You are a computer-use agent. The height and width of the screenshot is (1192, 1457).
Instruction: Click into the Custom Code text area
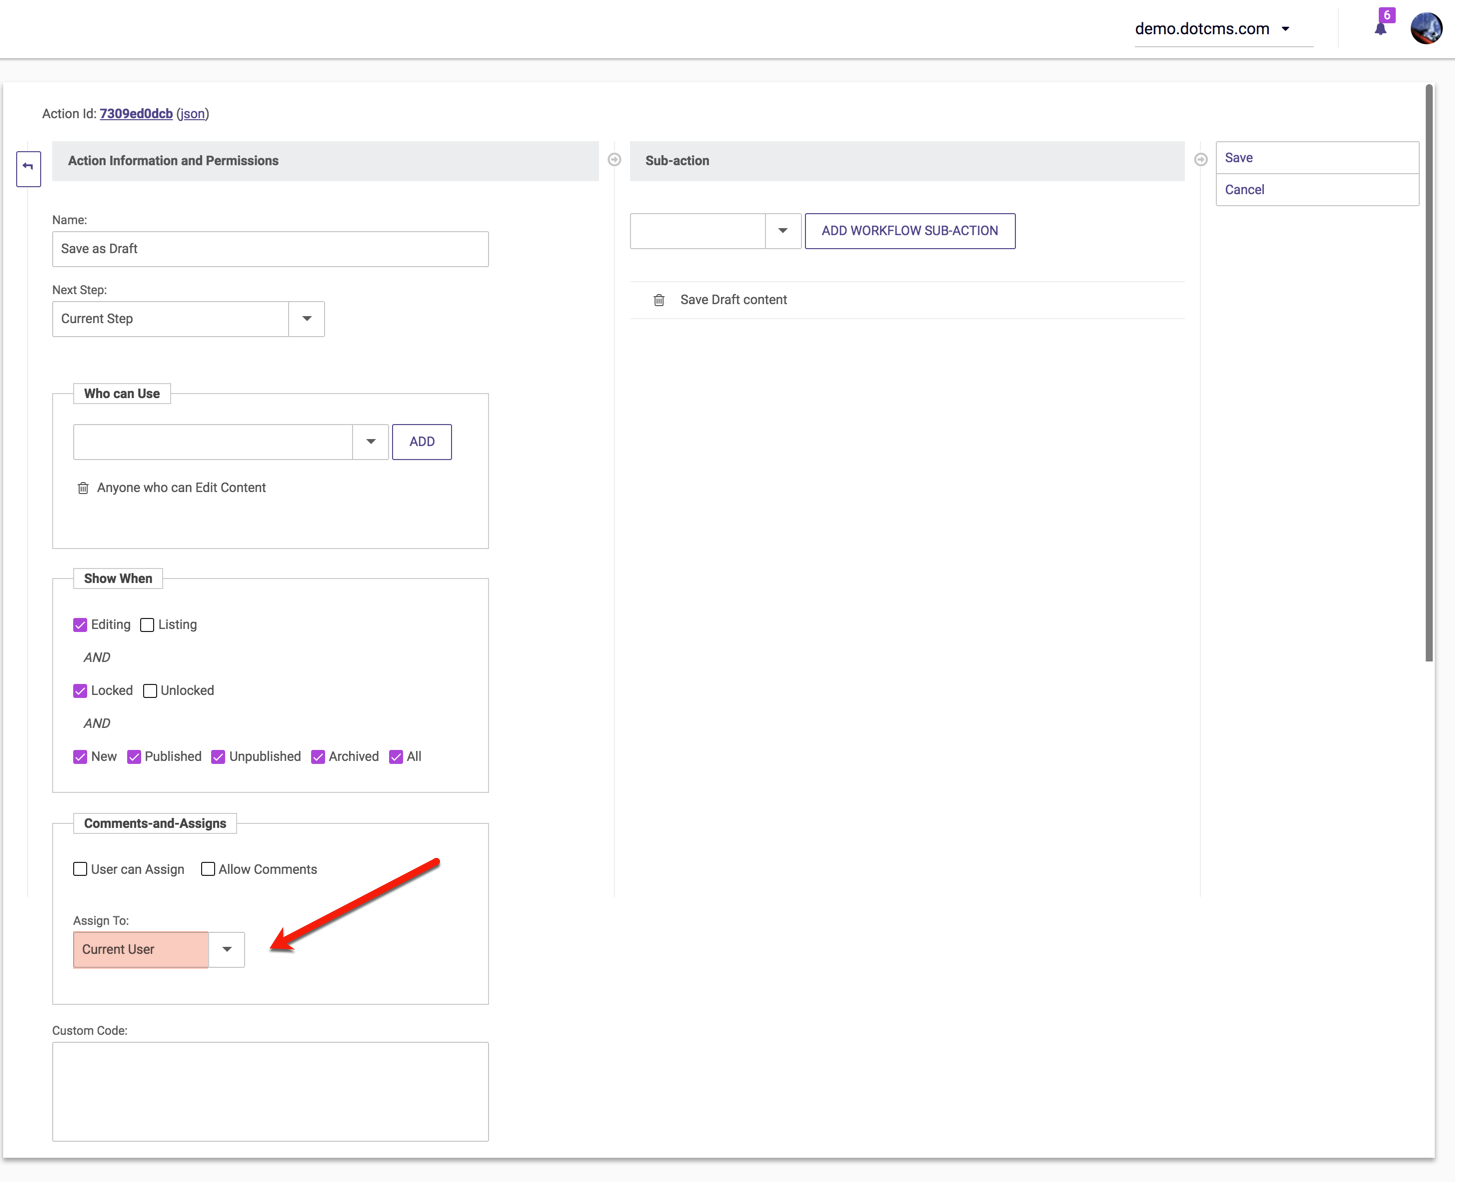(270, 1091)
